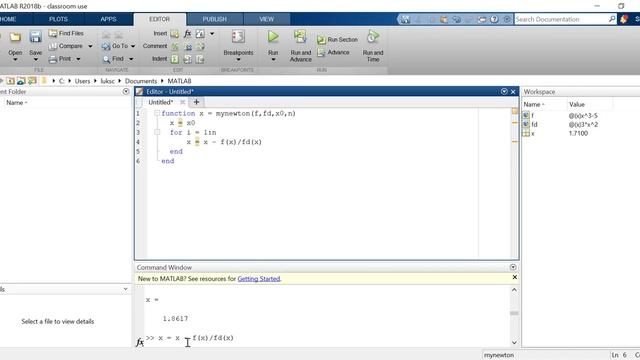Open the Breakpoints dropdown arrow
Image resolution: width=640 pixels, height=360 pixels.
tap(238, 60)
